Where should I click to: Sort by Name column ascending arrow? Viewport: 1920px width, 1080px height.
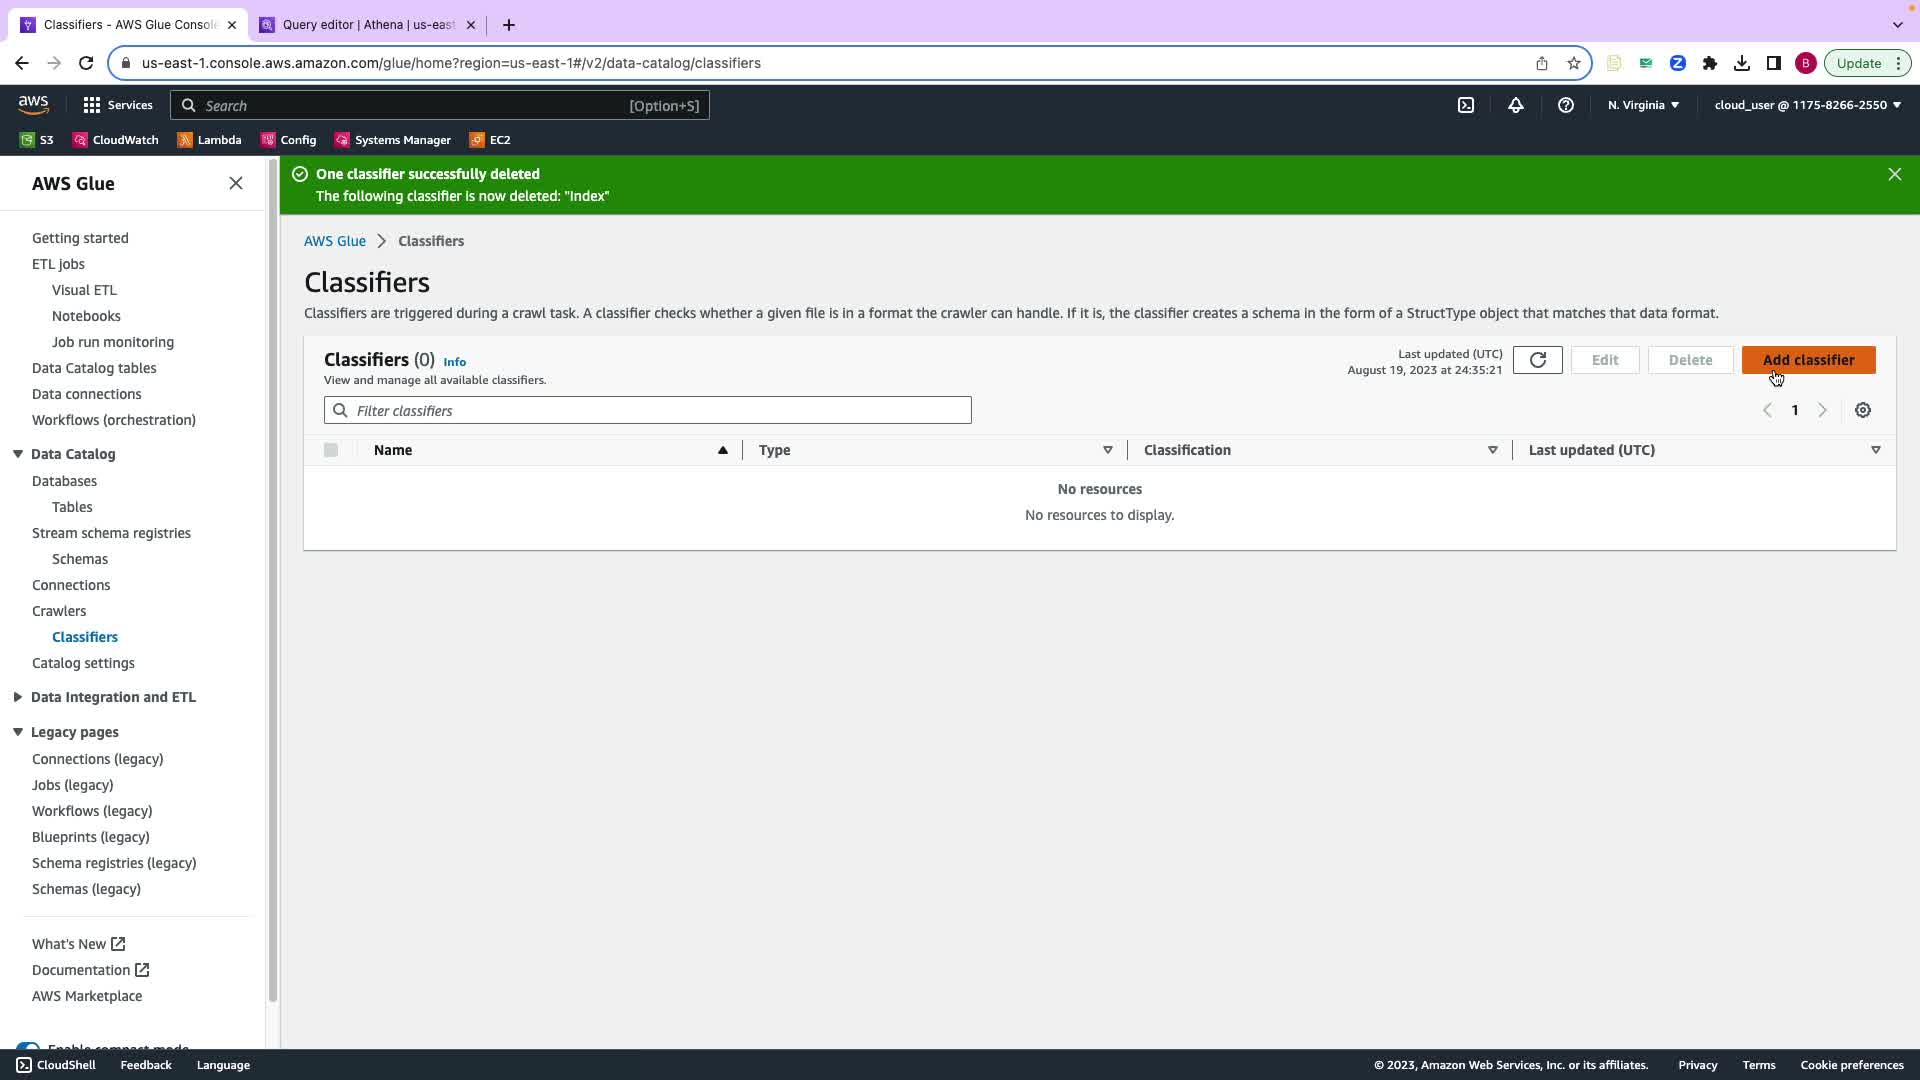click(x=722, y=450)
